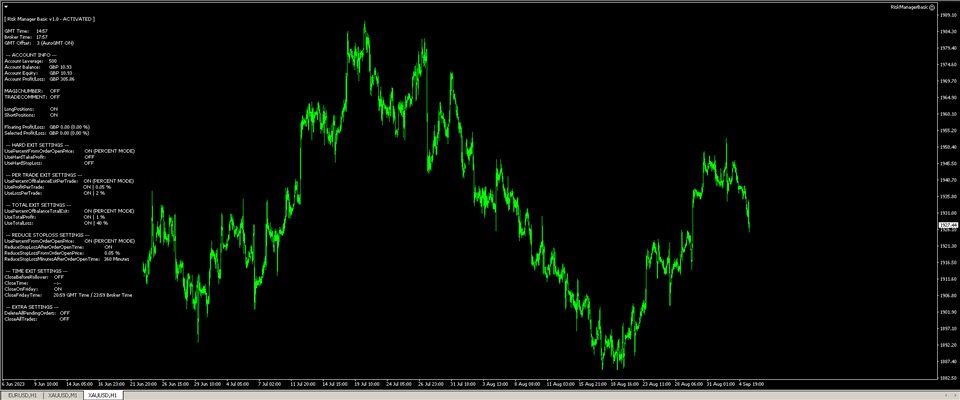Click the LongPositions ON line
This screenshot has height=400, width=960.
tap(31, 109)
